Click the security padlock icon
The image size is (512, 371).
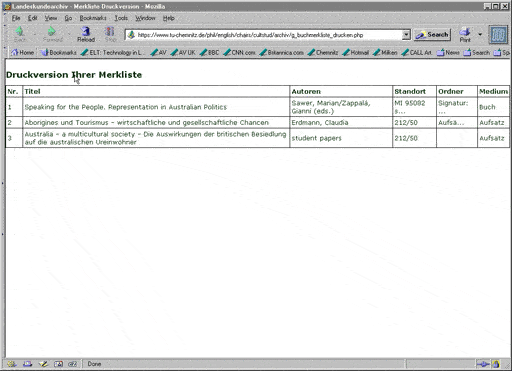tap(496, 364)
